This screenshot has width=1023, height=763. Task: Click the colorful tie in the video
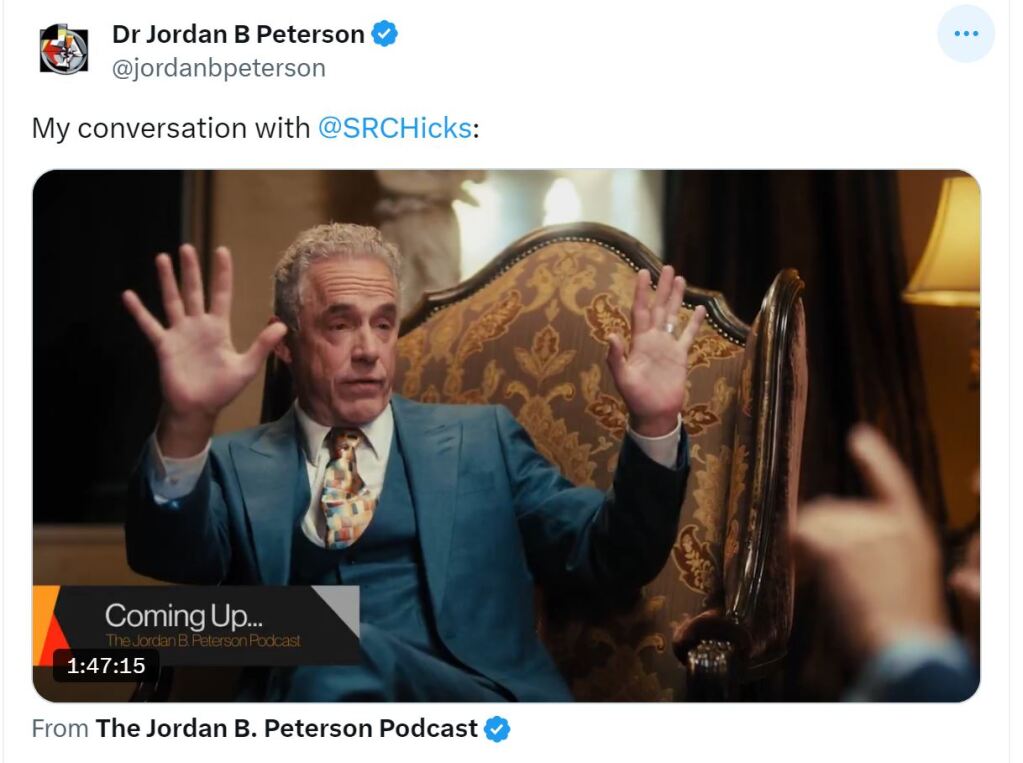346,488
